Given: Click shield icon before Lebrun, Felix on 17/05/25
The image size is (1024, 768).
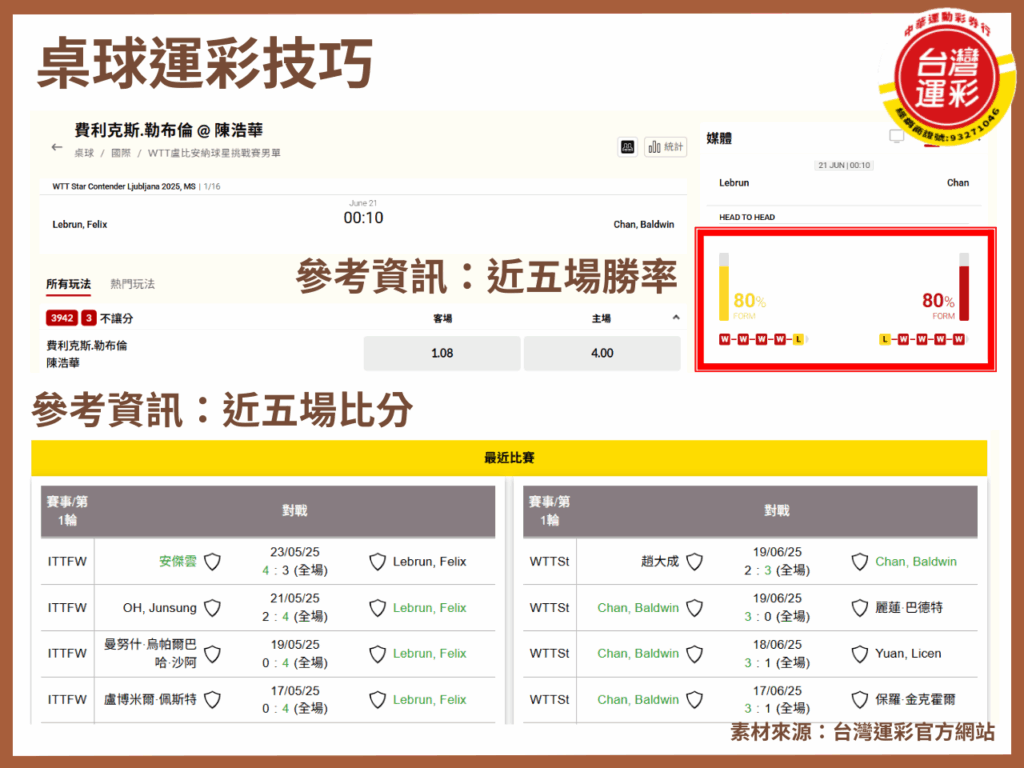Looking at the screenshot, I should click(377, 700).
